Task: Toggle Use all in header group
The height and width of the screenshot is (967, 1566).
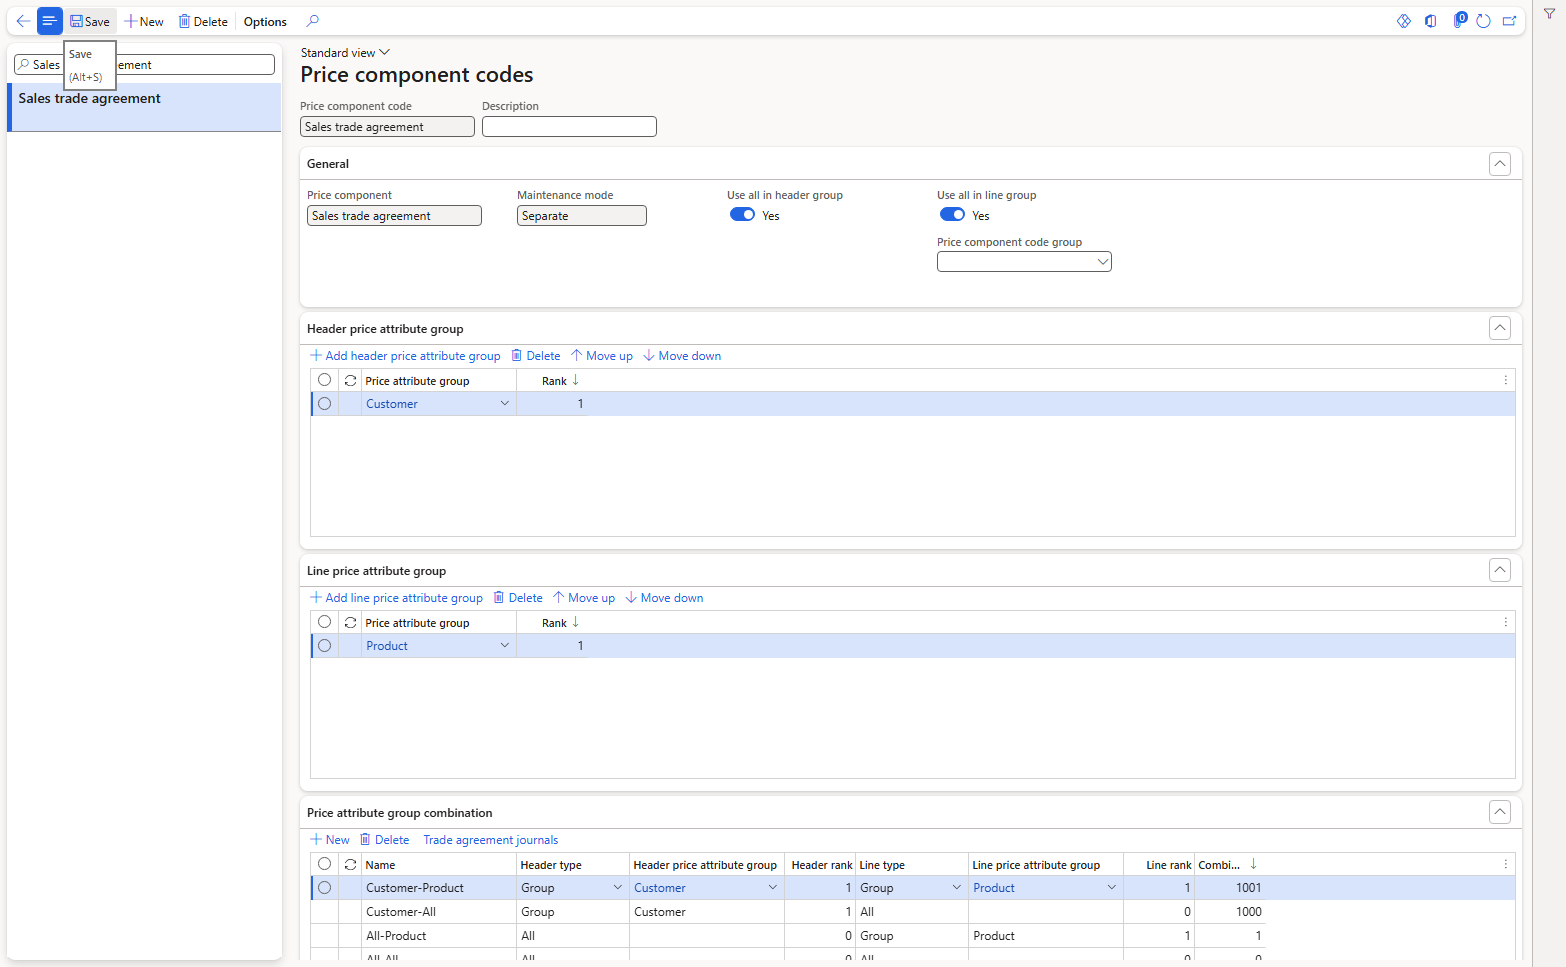Action: (742, 215)
